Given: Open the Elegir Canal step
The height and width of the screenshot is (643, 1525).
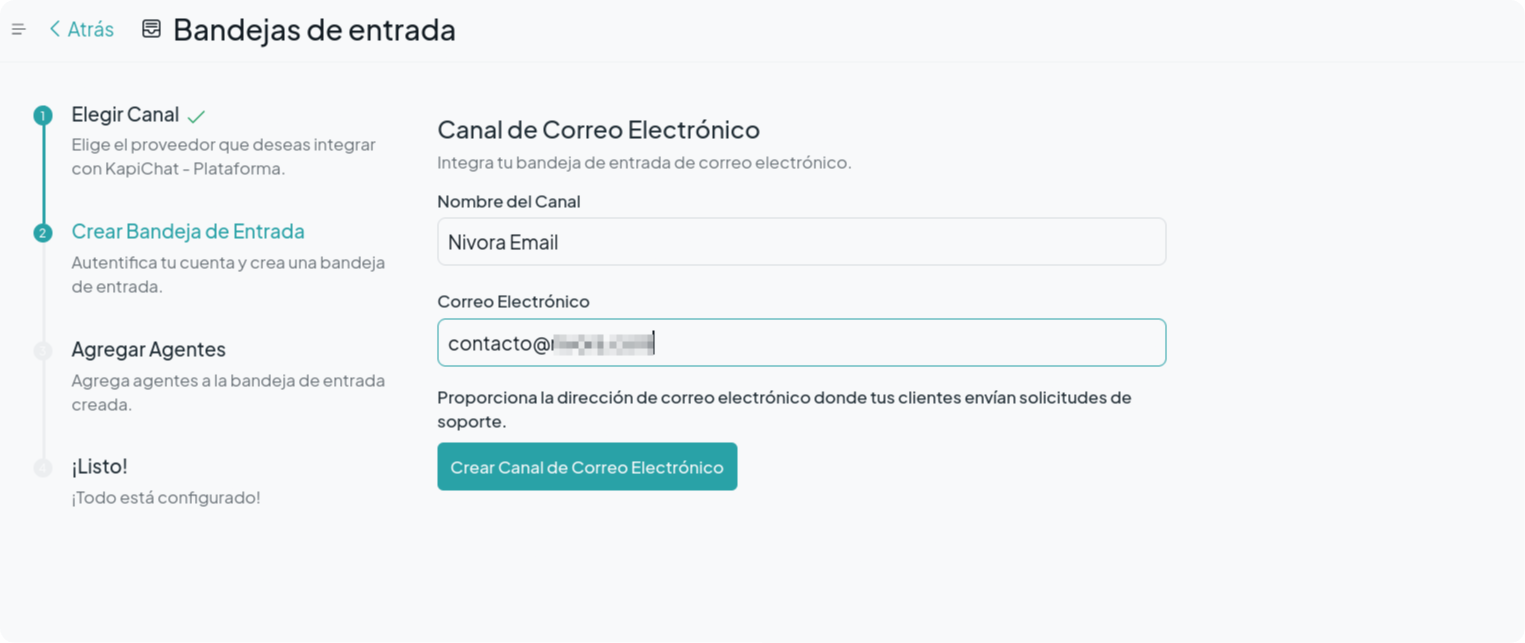Looking at the screenshot, I should coord(125,115).
